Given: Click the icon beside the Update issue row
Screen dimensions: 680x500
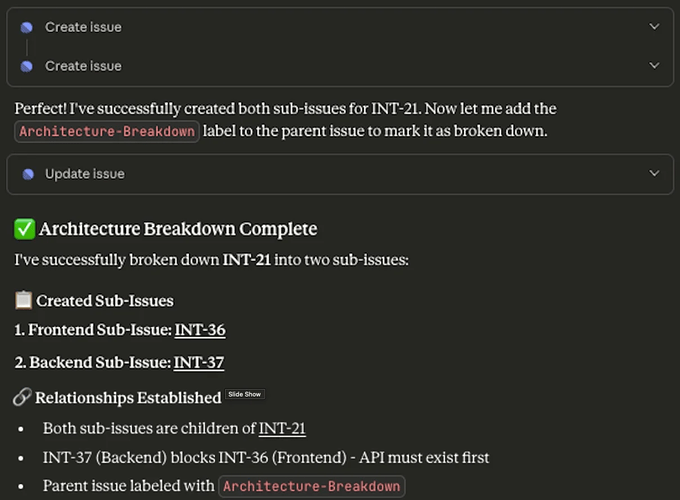Looking at the screenshot, I should tap(27, 174).
